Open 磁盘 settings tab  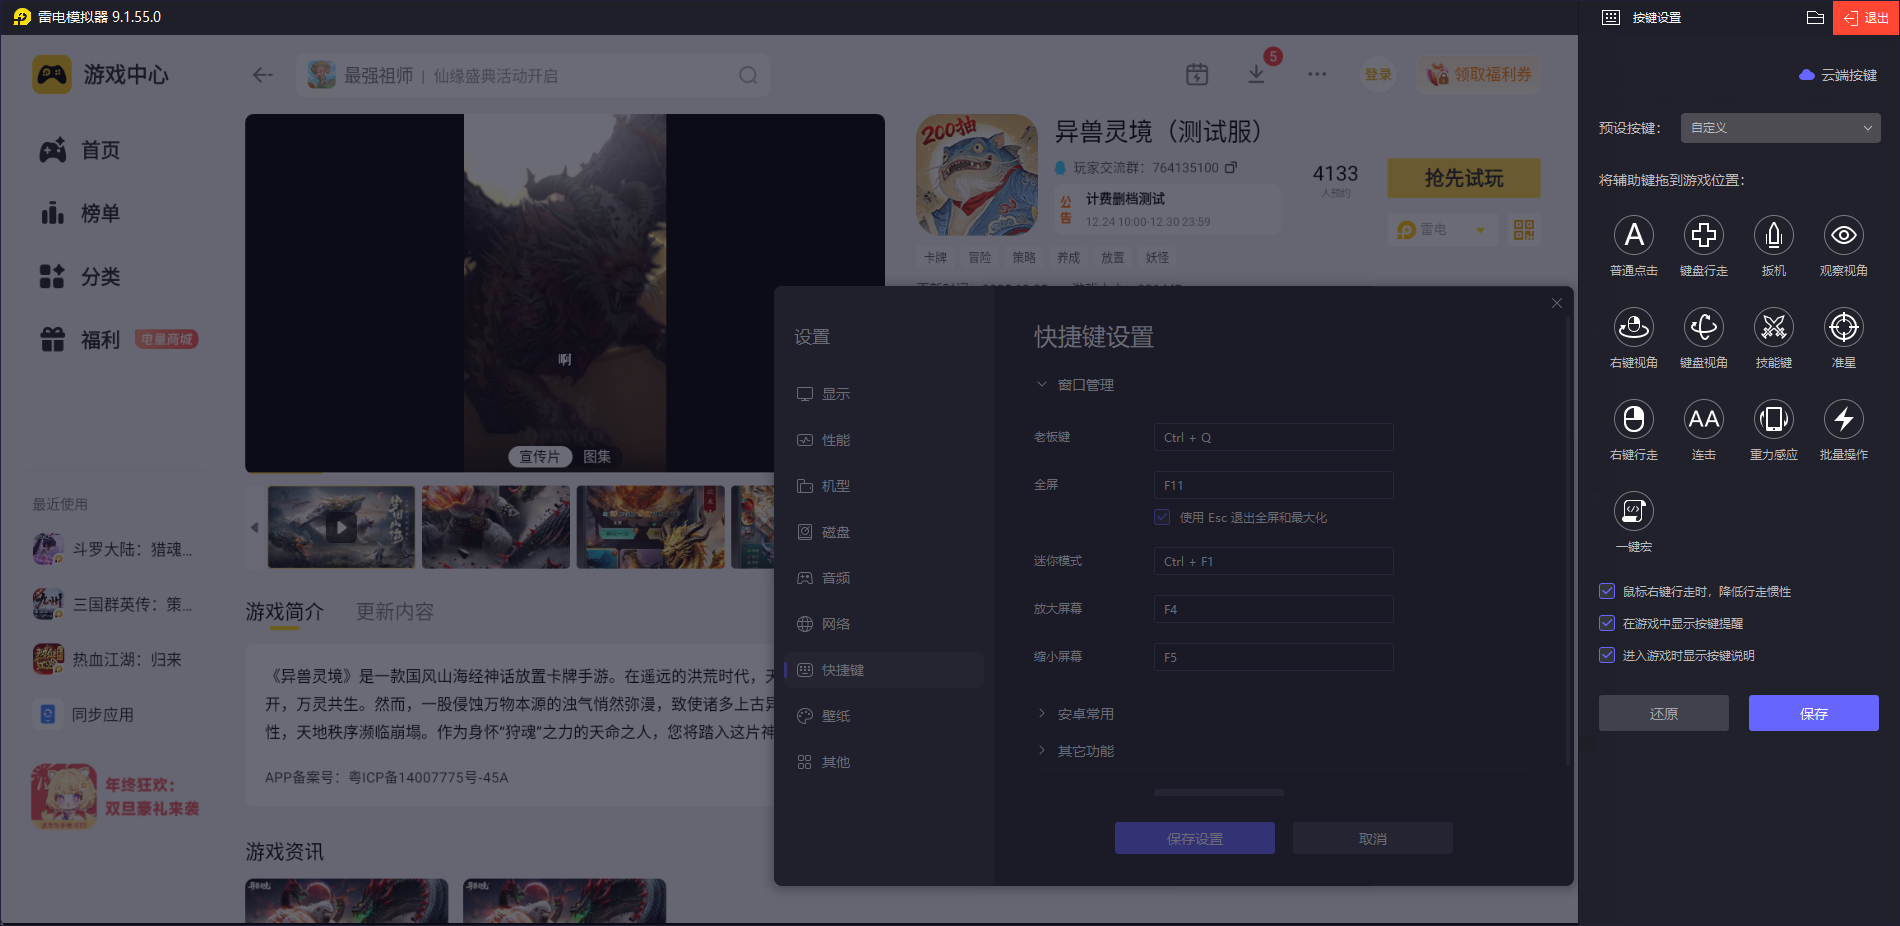[884, 532]
